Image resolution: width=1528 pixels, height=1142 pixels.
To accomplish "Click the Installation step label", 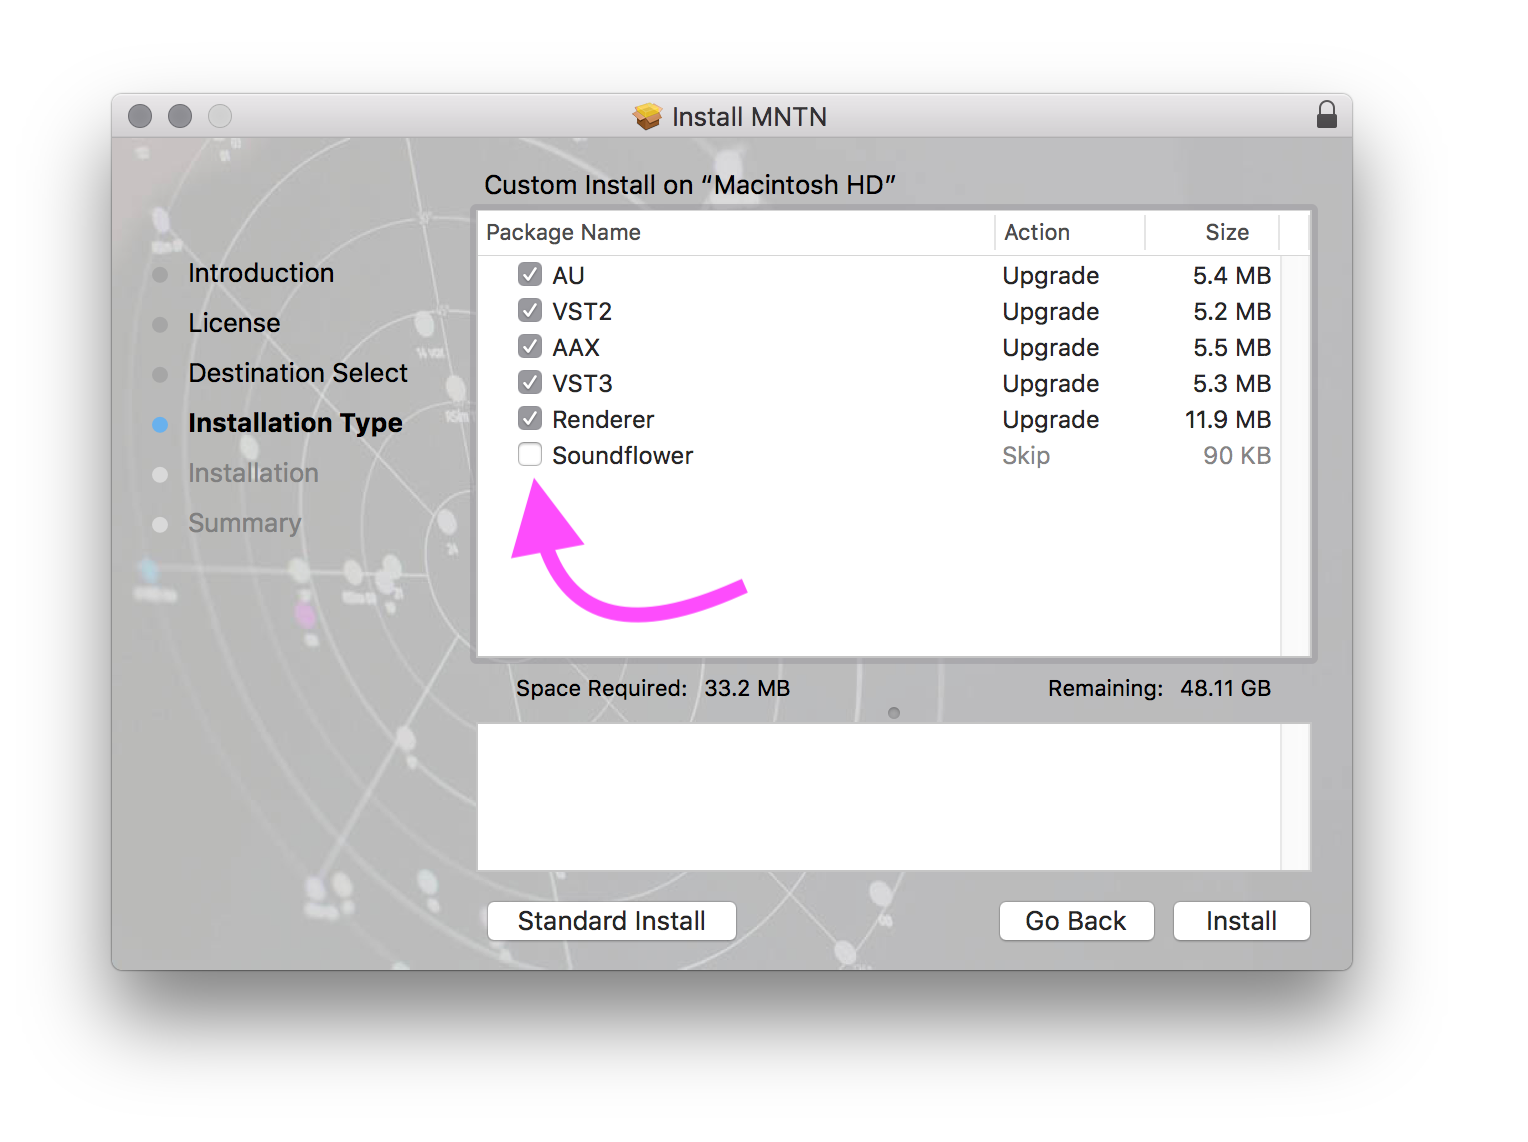I will (253, 473).
